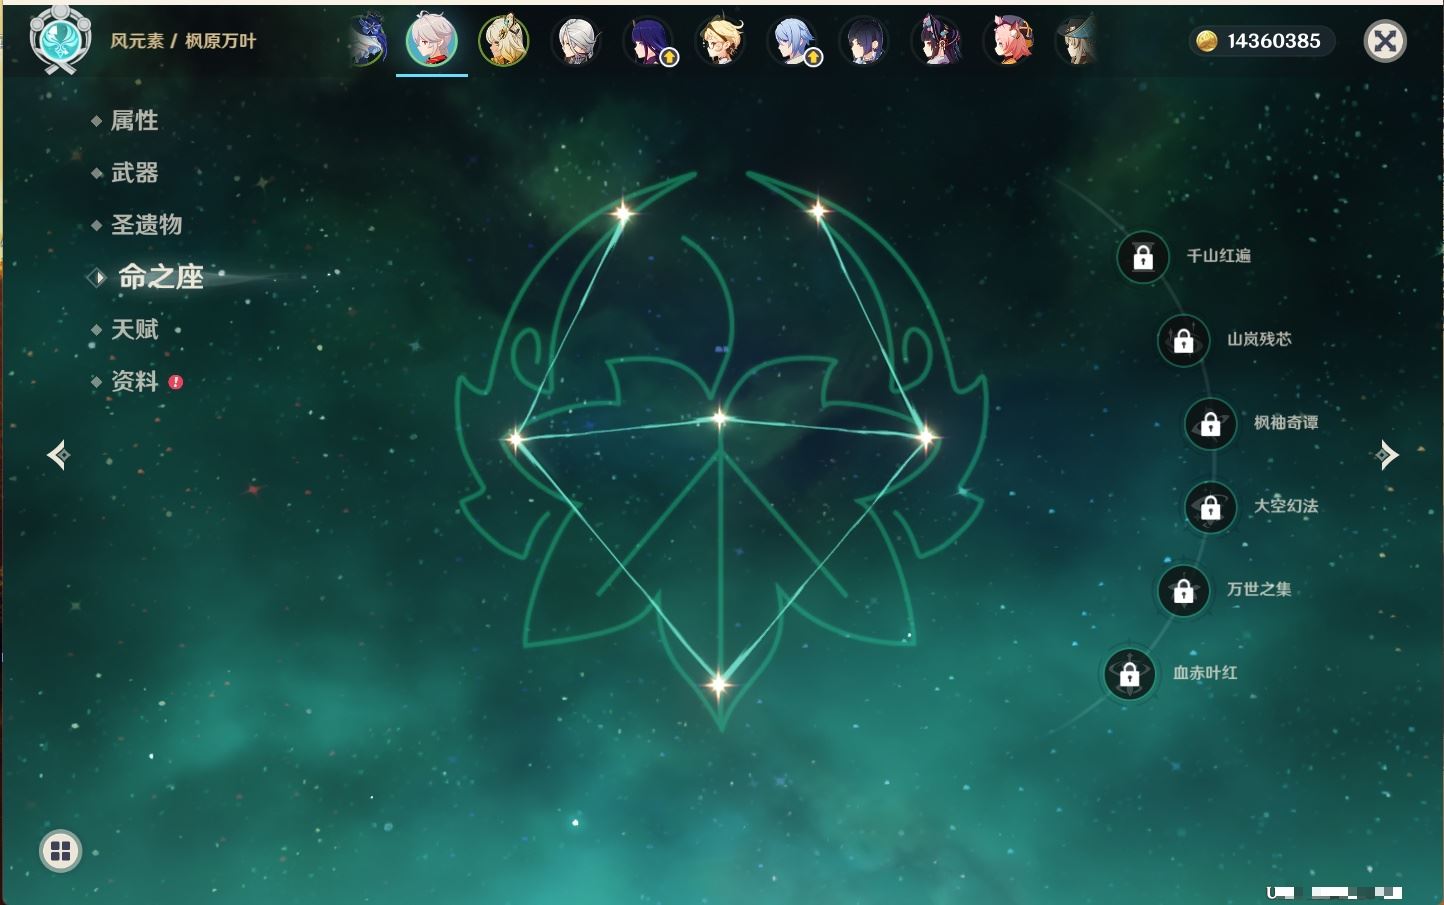
Task: Click the 血赤叶红 constellation label
Action: (1205, 673)
